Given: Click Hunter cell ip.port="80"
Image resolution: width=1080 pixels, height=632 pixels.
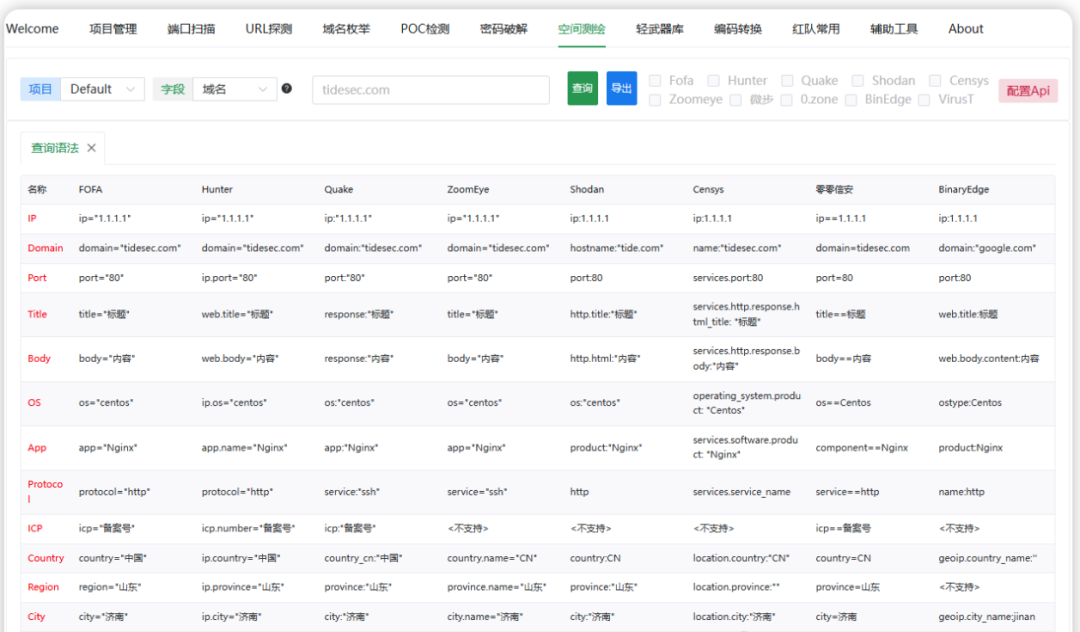Looking at the screenshot, I should click(x=229, y=277).
